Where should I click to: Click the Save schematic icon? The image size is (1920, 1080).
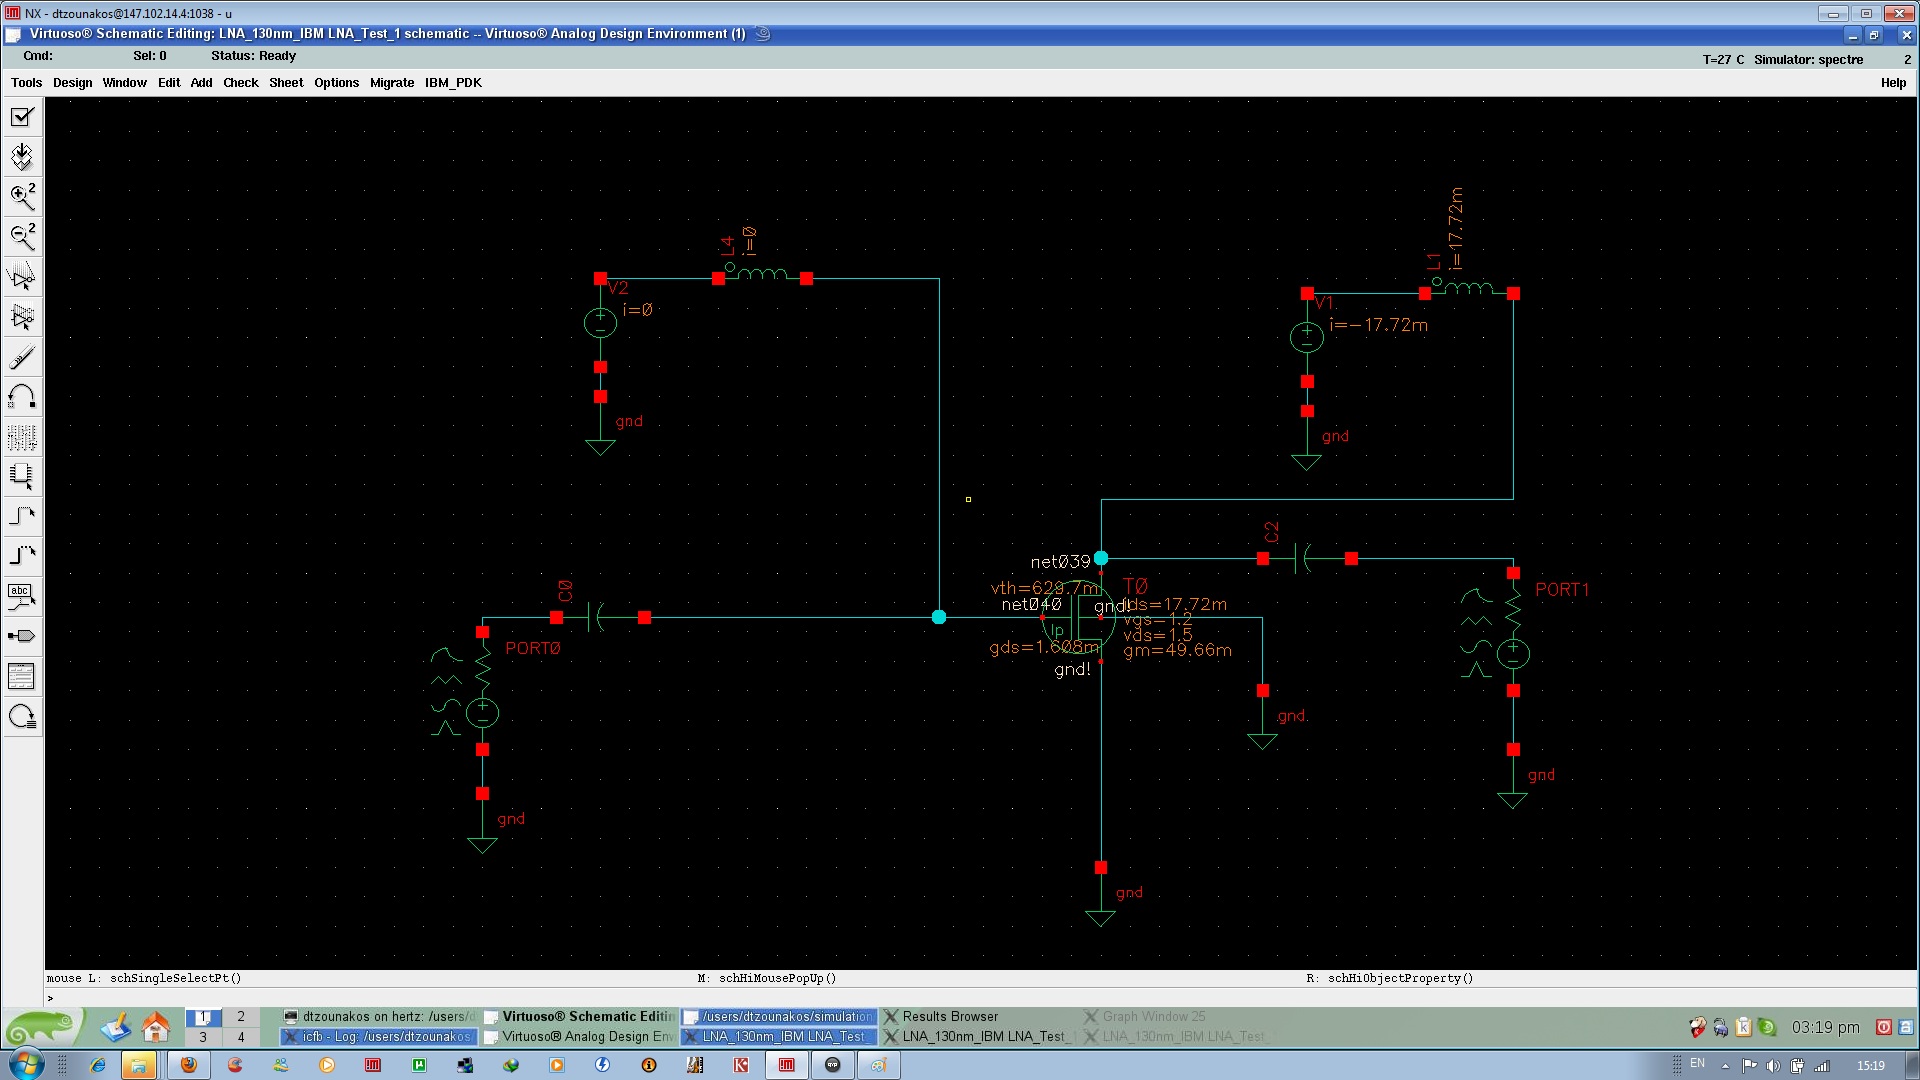[x=22, y=157]
